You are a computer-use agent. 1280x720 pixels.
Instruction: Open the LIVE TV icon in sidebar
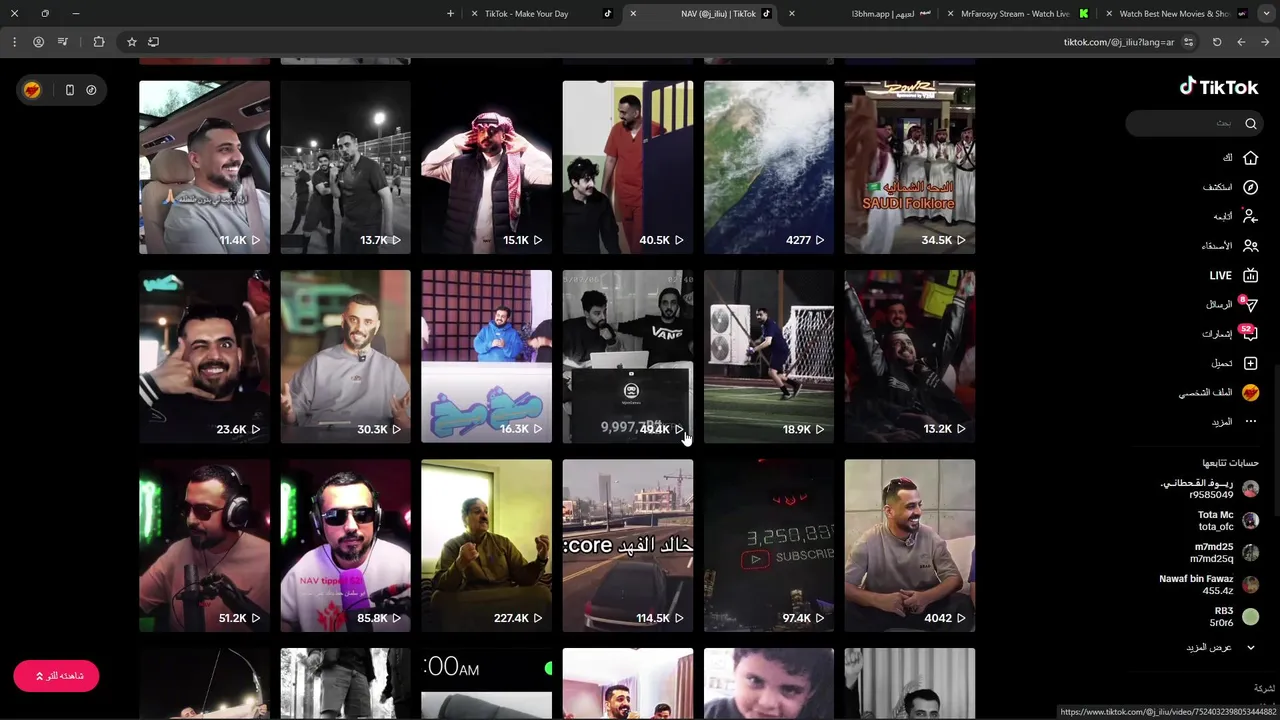[x=1250, y=275]
